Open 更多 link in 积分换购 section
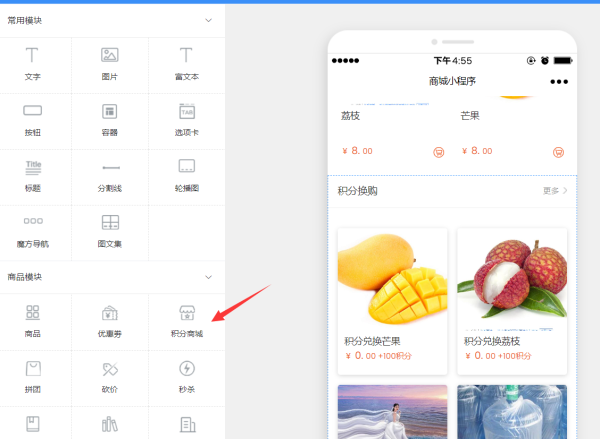The height and width of the screenshot is (439, 600). click(x=555, y=191)
